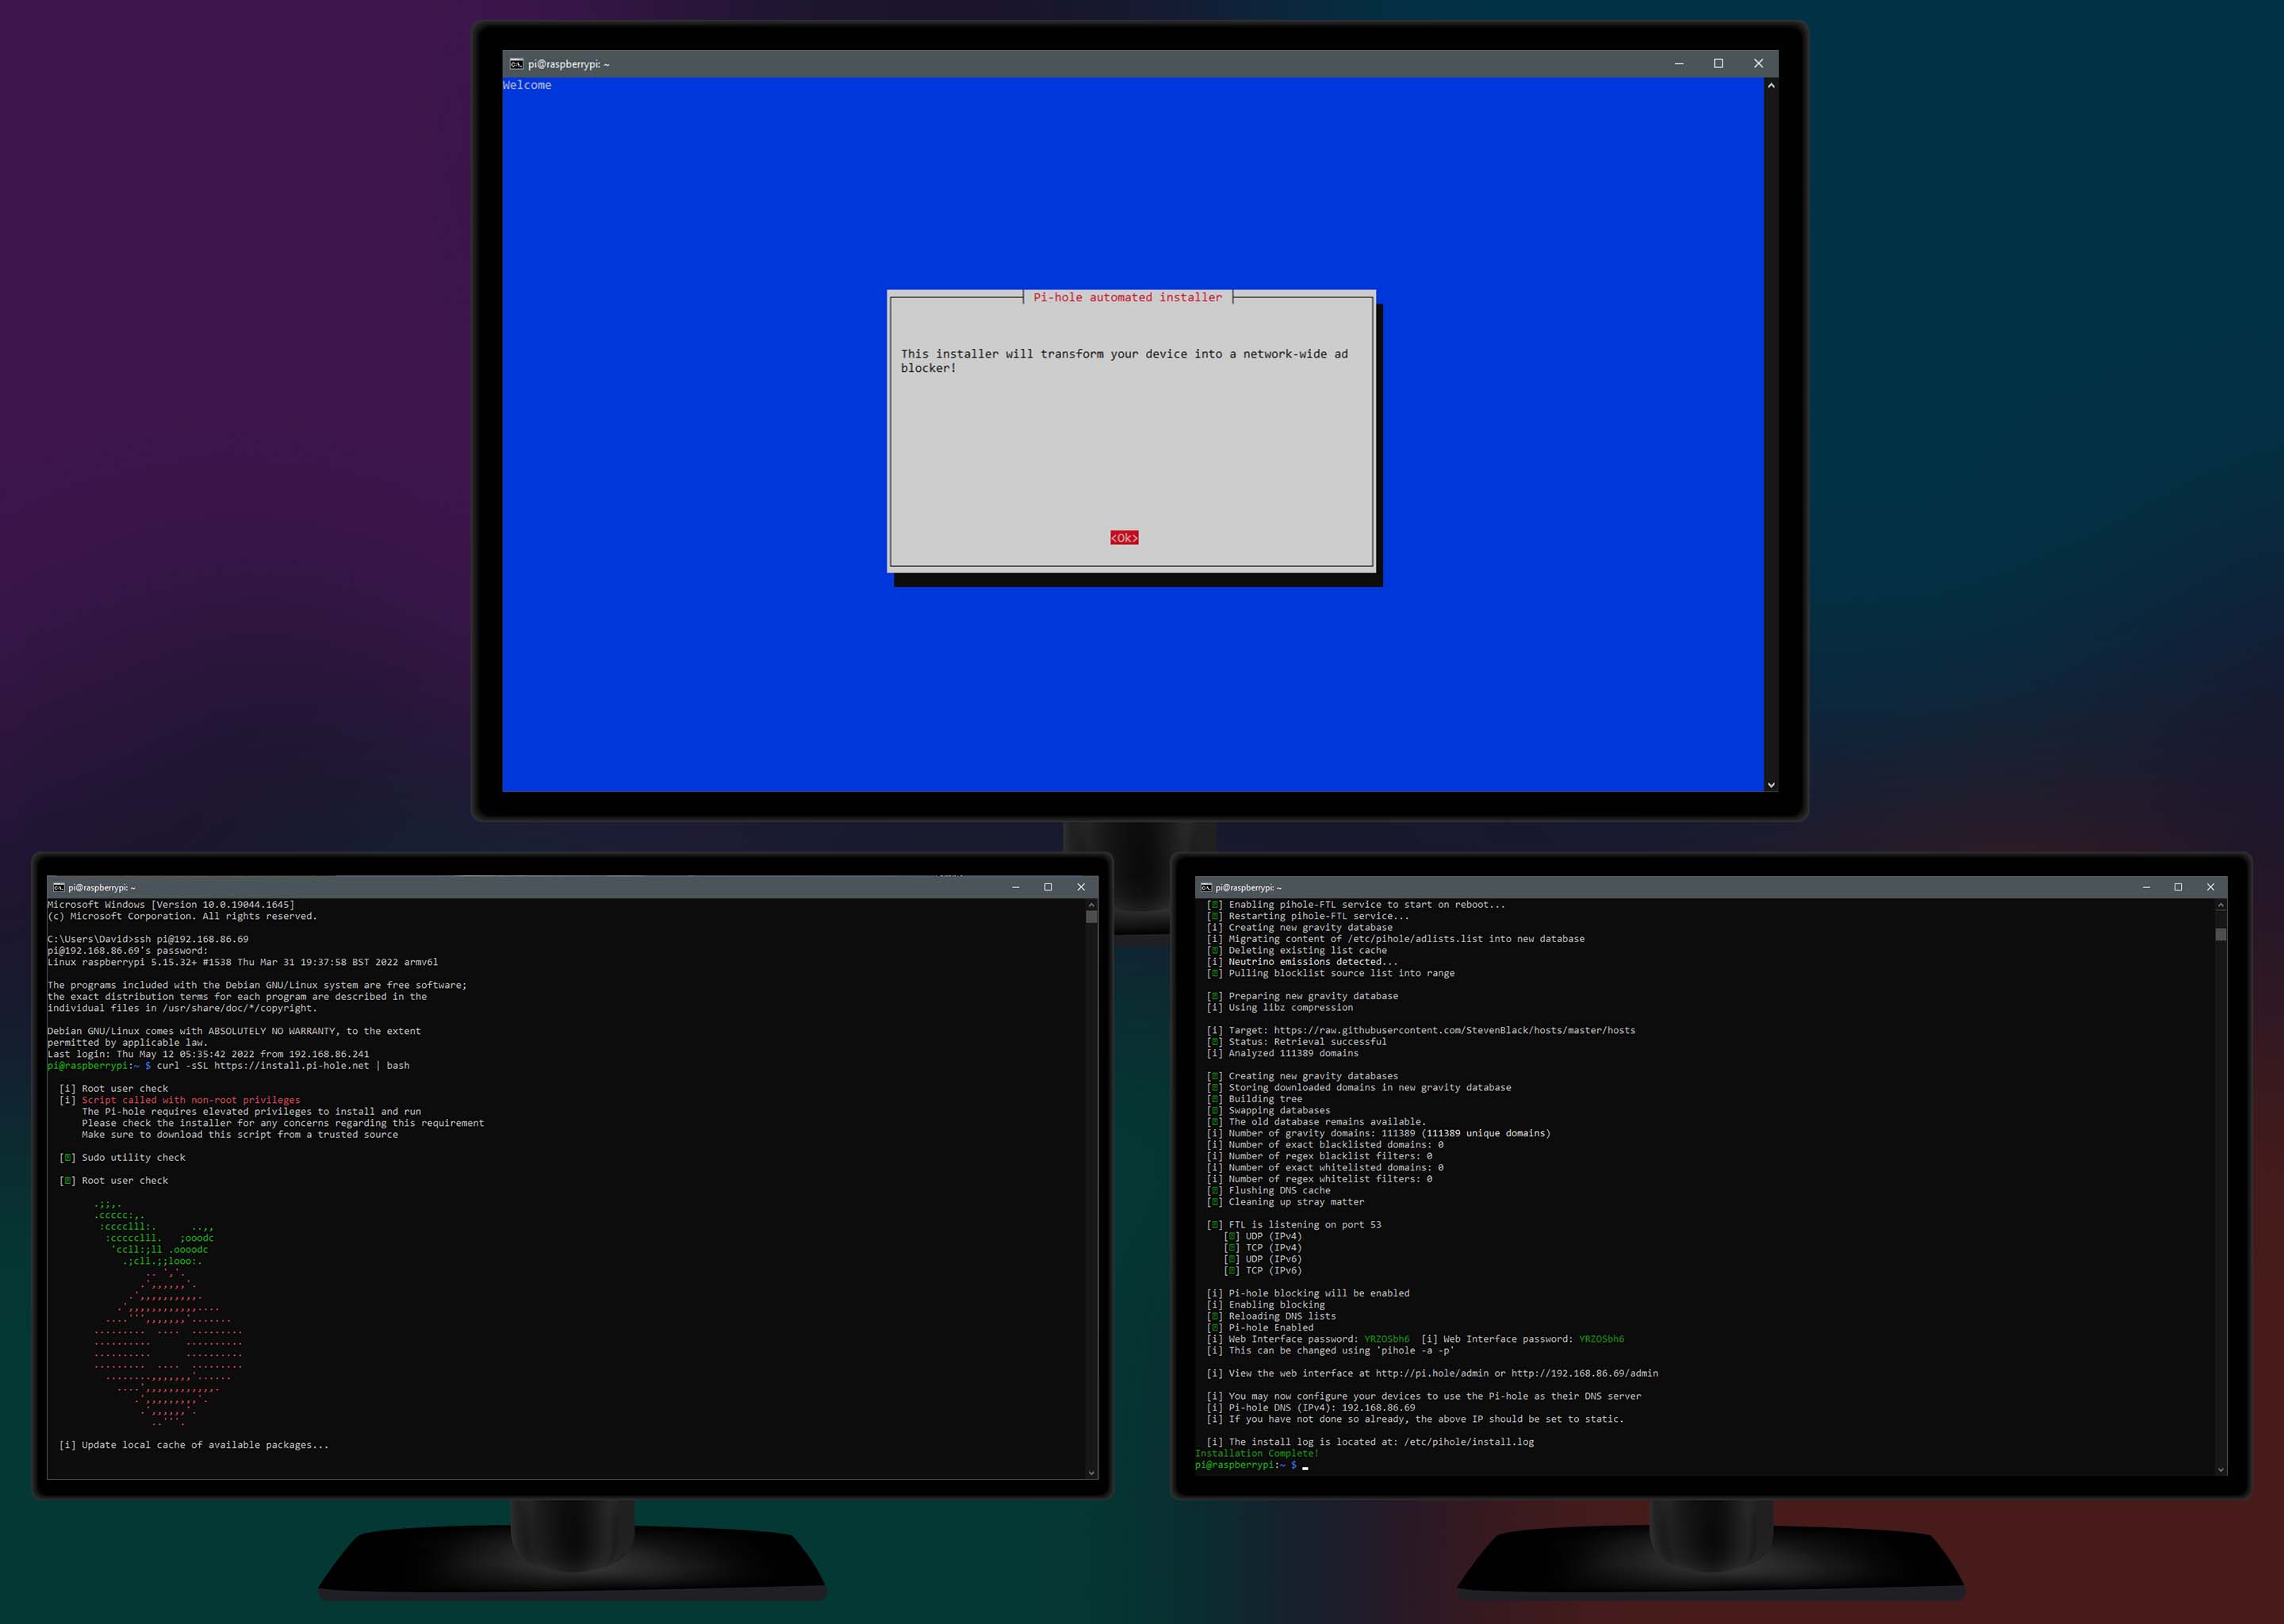Image resolution: width=2284 pixels, height=1624 pixels.
Task: Maximize the bottom-right terminal window
Action: click(2178, 887)
